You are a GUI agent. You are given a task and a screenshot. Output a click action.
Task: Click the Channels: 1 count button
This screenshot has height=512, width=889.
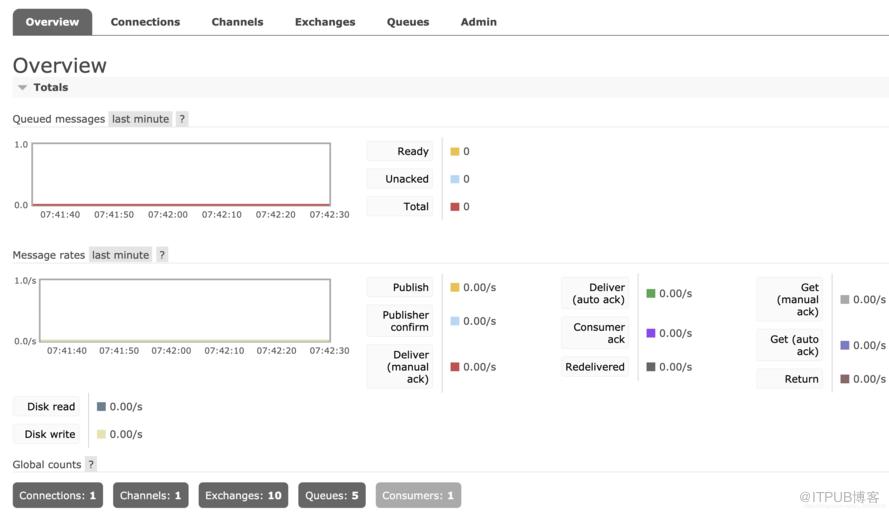click(x=150, y=495)
